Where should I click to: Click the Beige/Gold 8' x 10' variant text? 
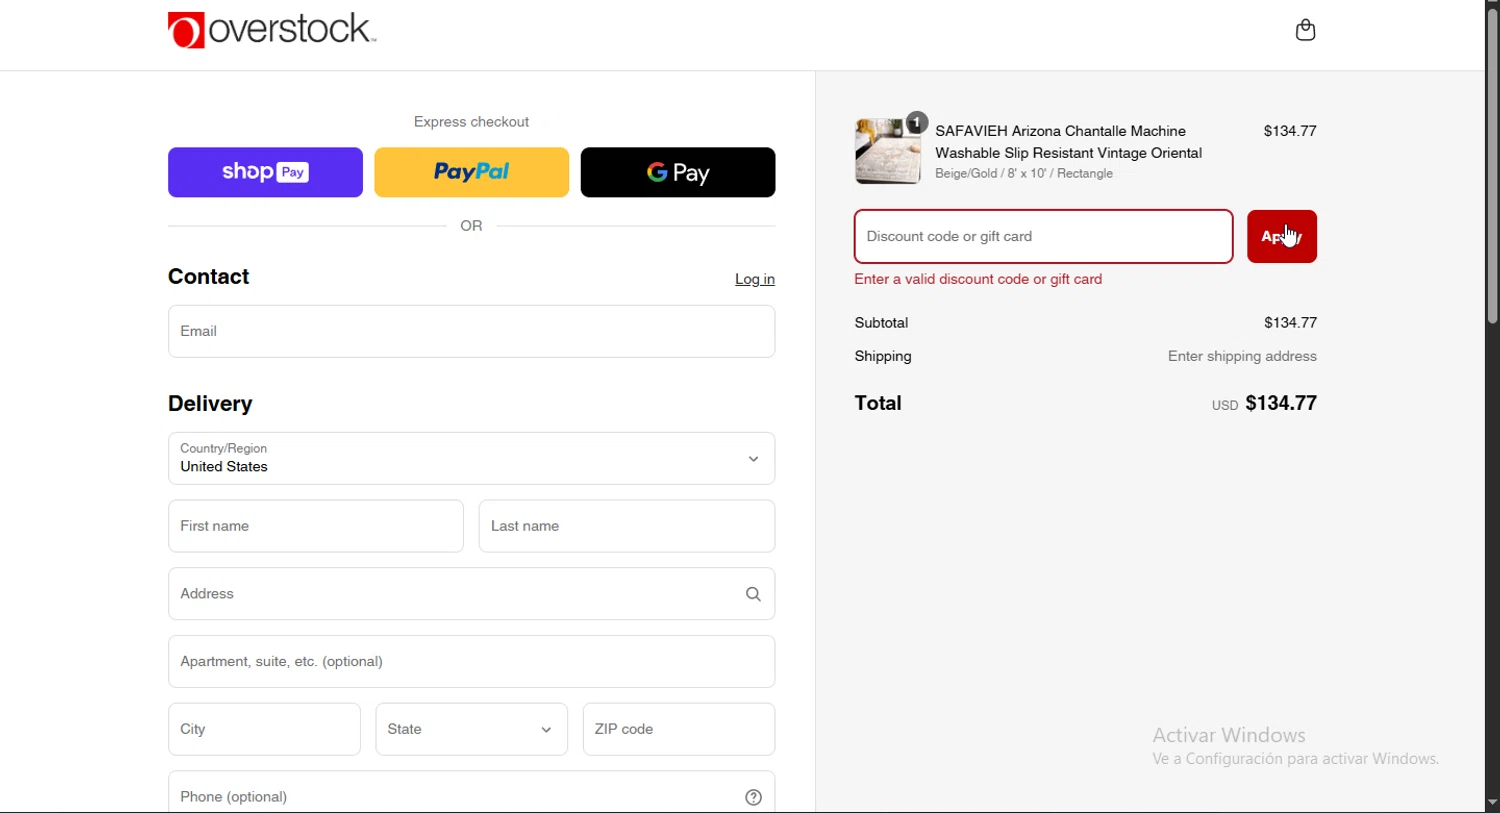click(1024, 175)
